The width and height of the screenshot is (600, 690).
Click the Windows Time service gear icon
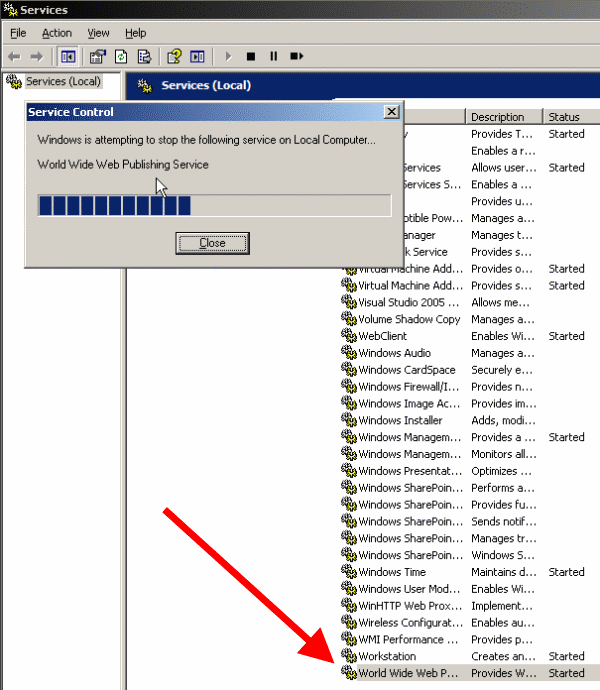[x=349, y=571]
